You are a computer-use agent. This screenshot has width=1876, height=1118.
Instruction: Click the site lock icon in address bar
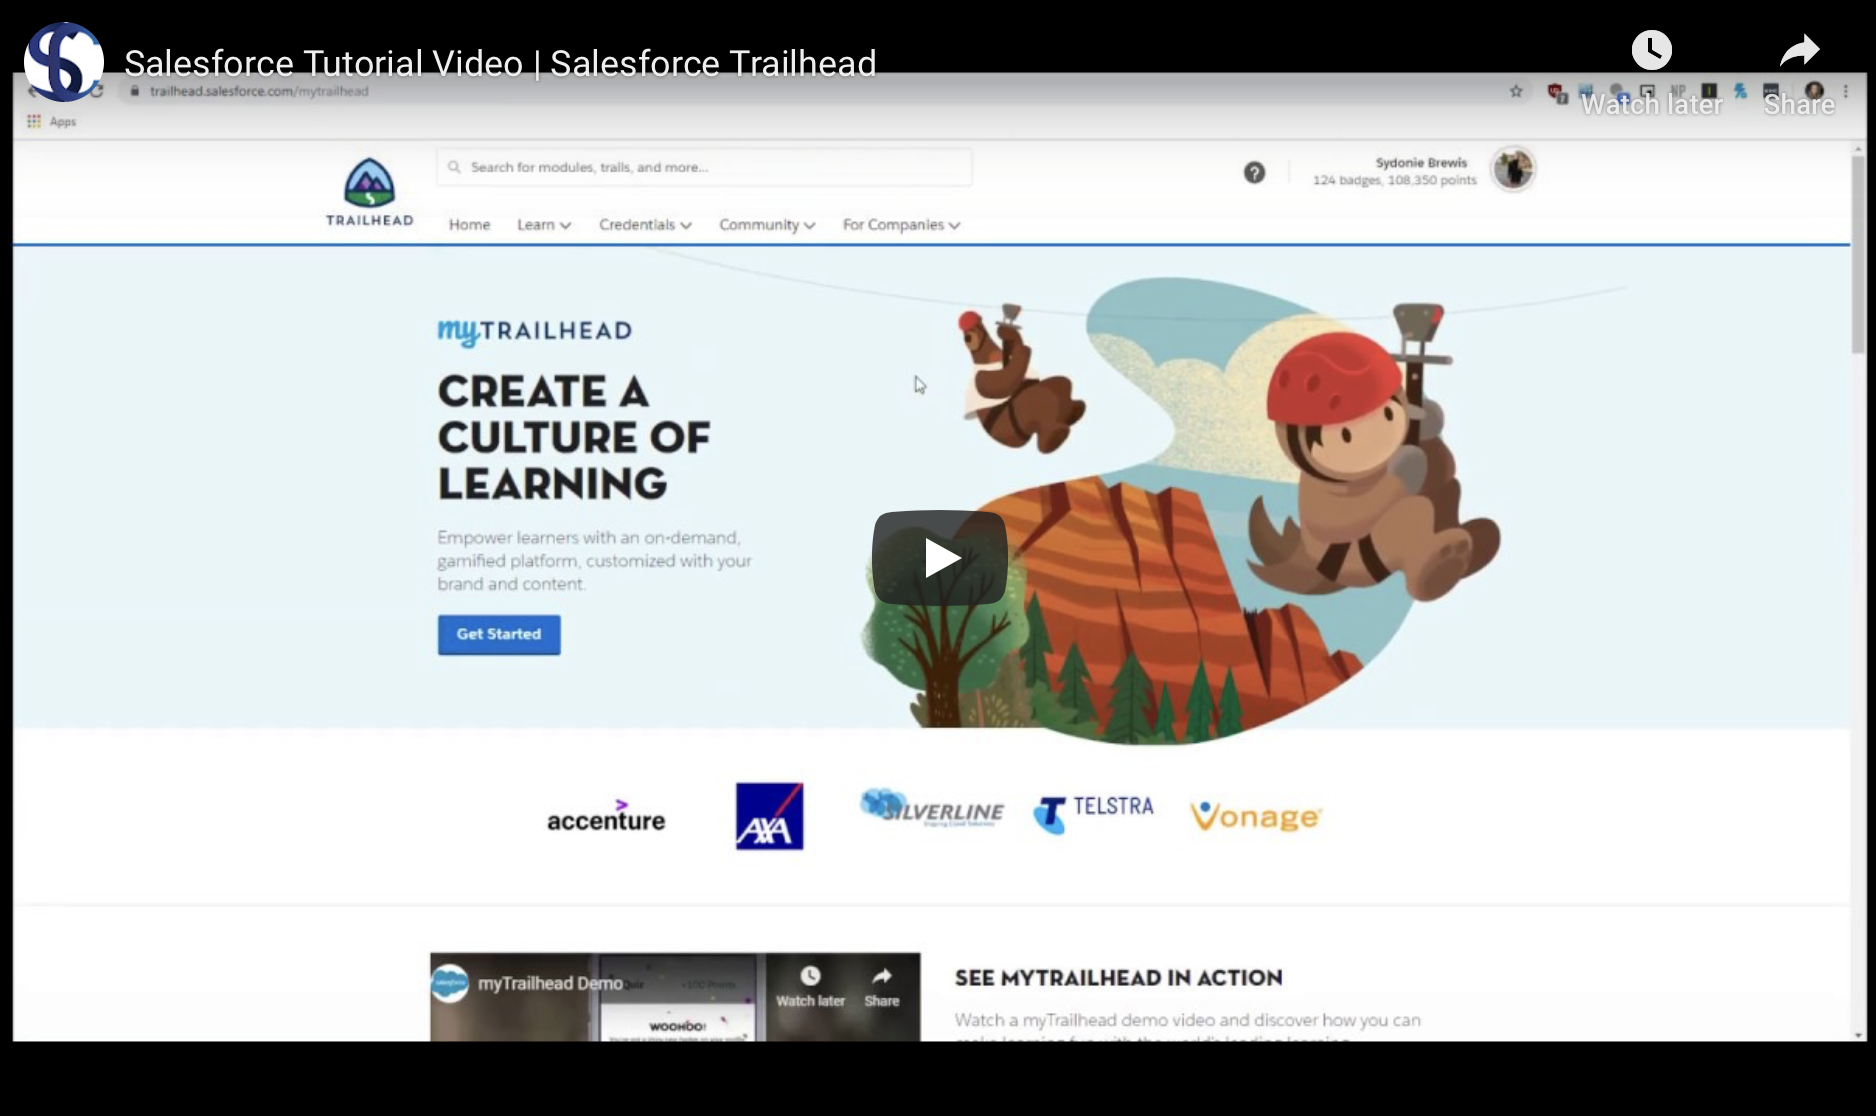coord(135,91)
